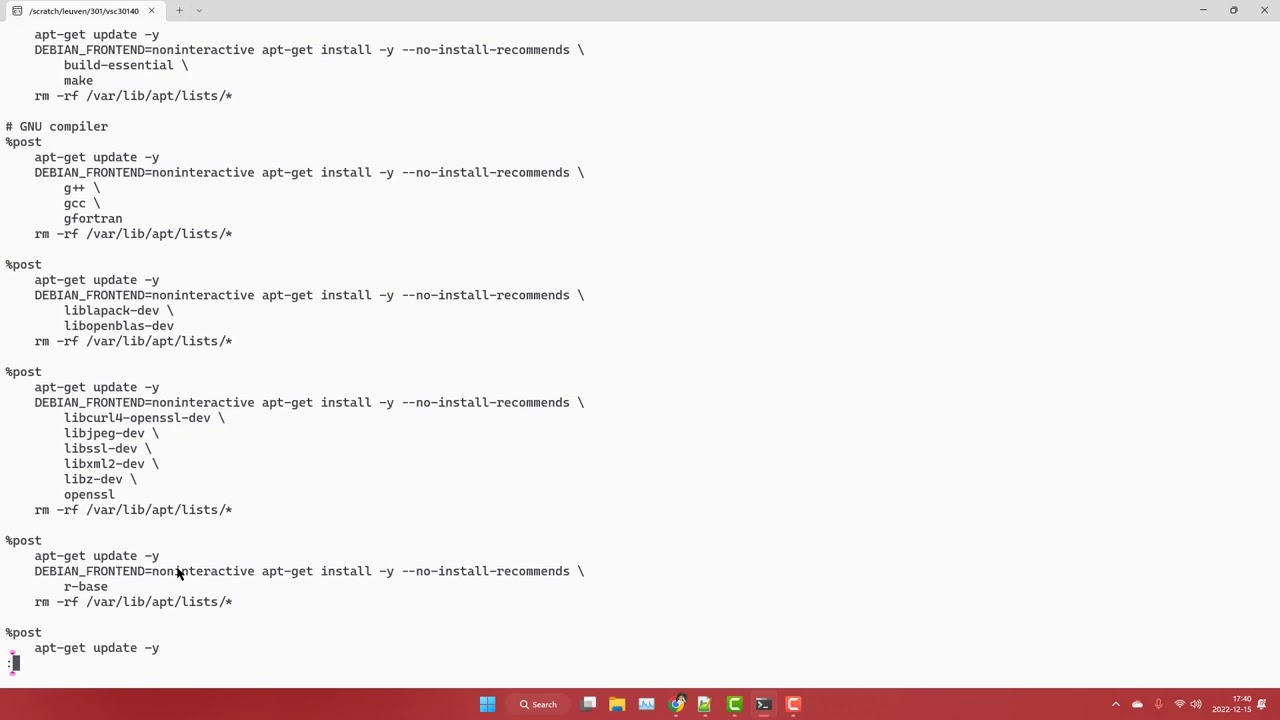
Task: Click the 'r-base' package line
Action: (x=86, y=587)
